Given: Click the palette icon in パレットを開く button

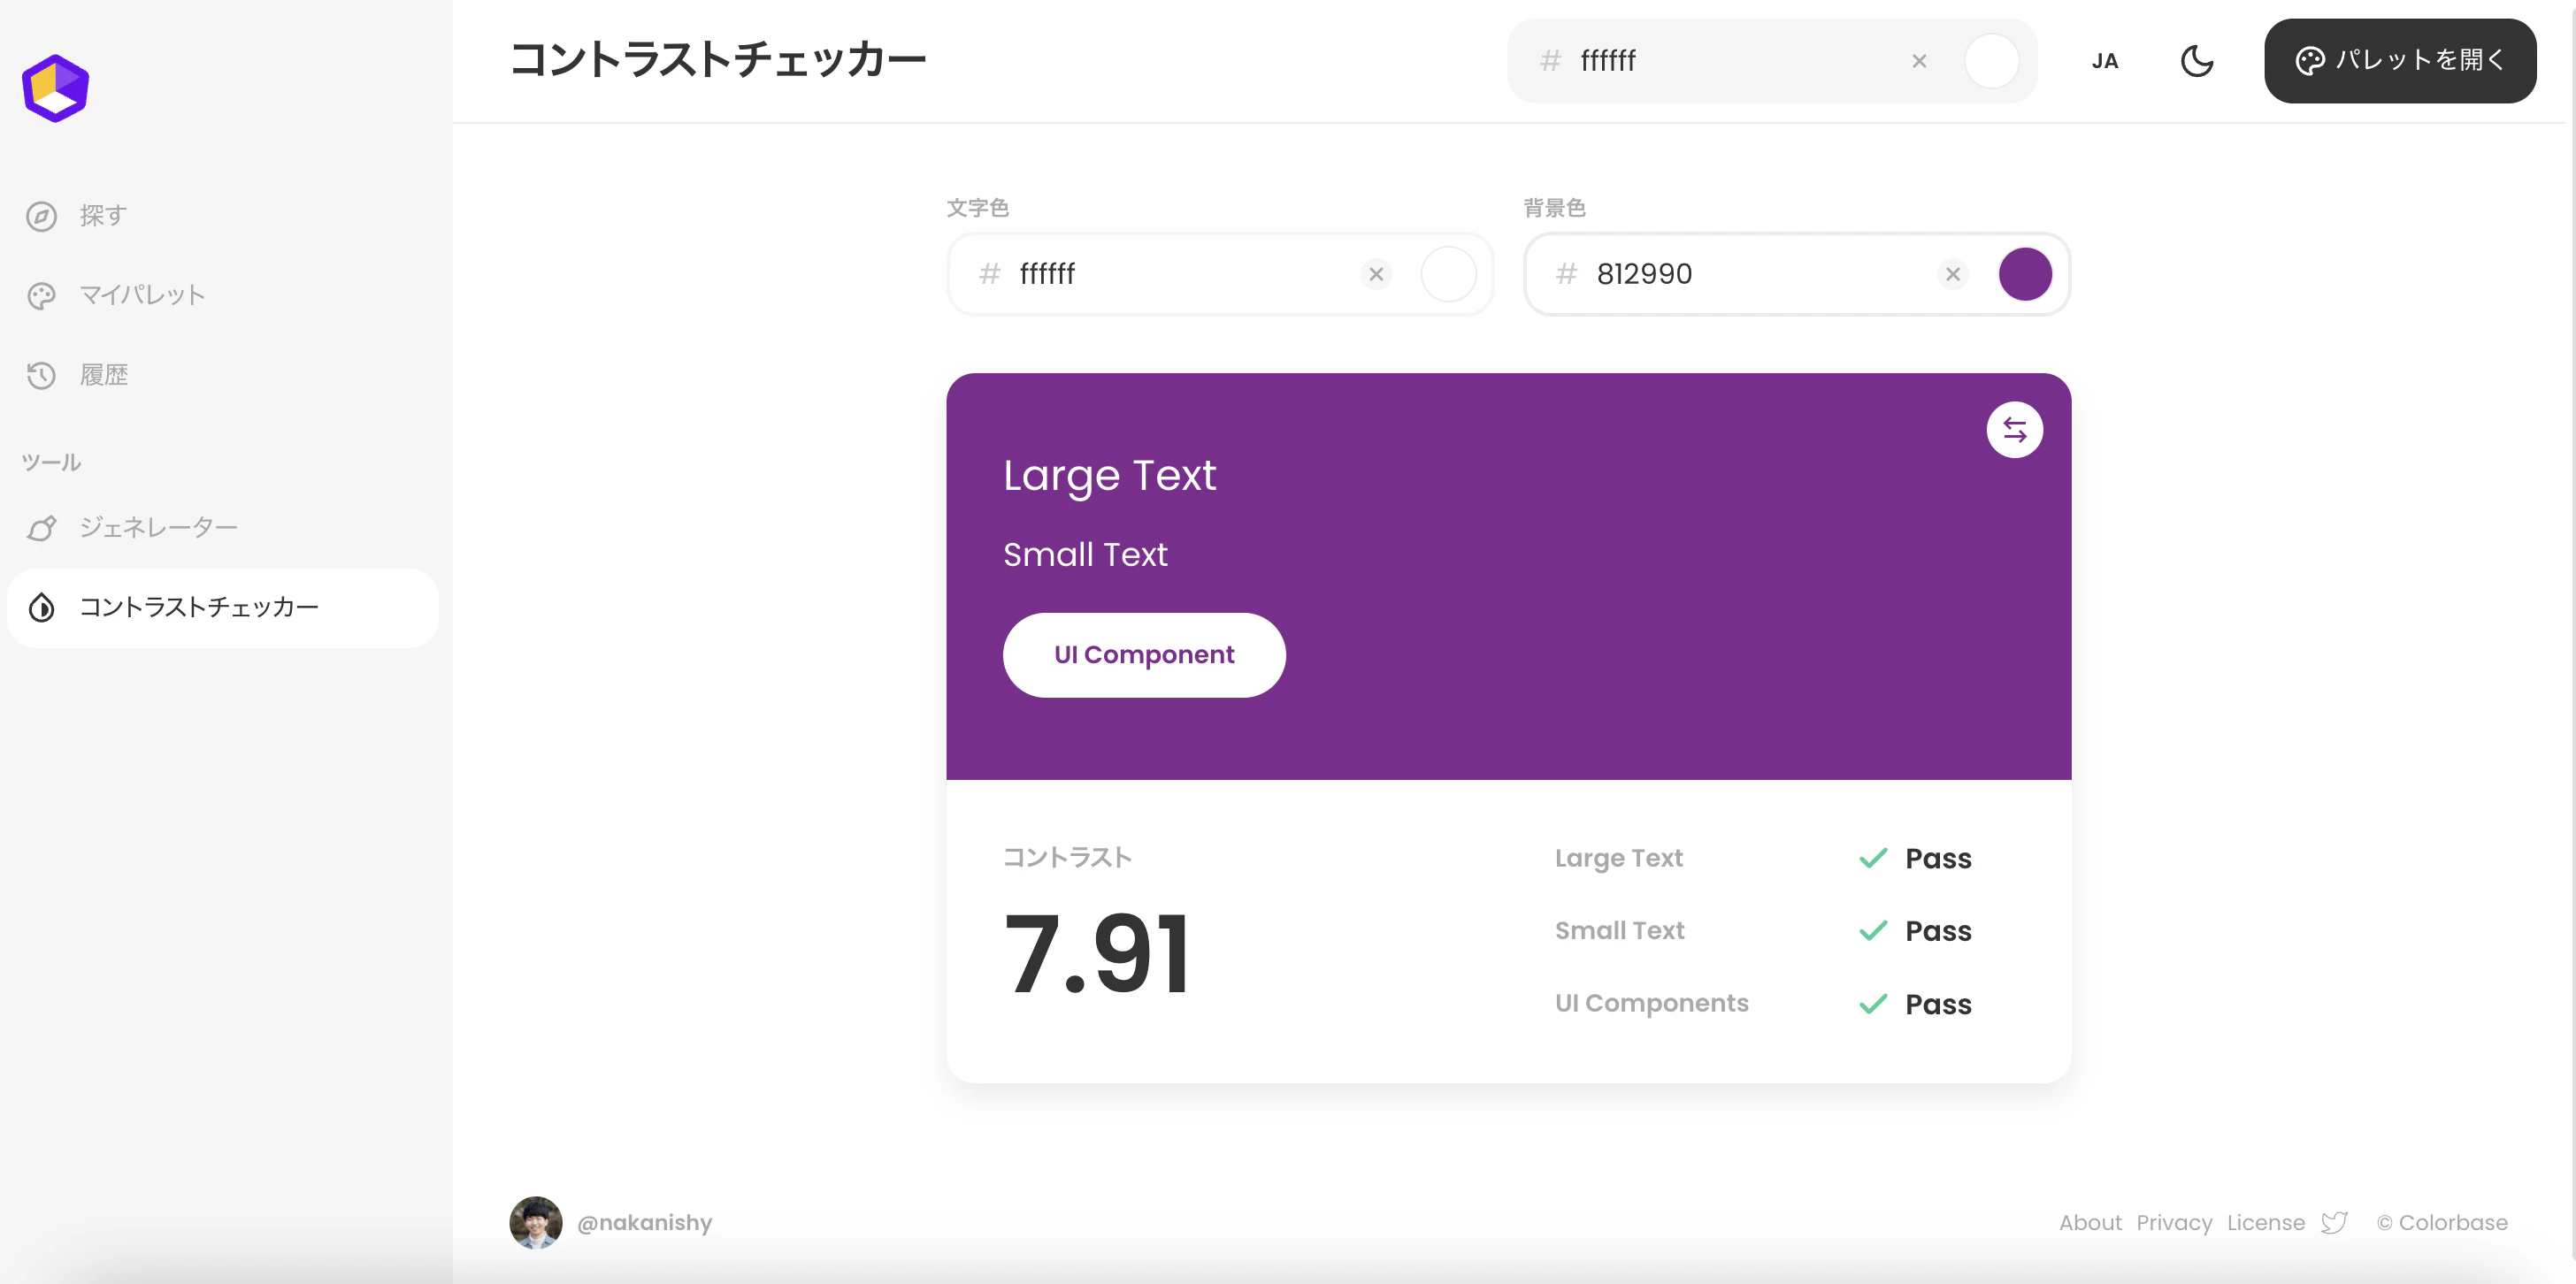Looking at the screenshot, I should 2310,61.
